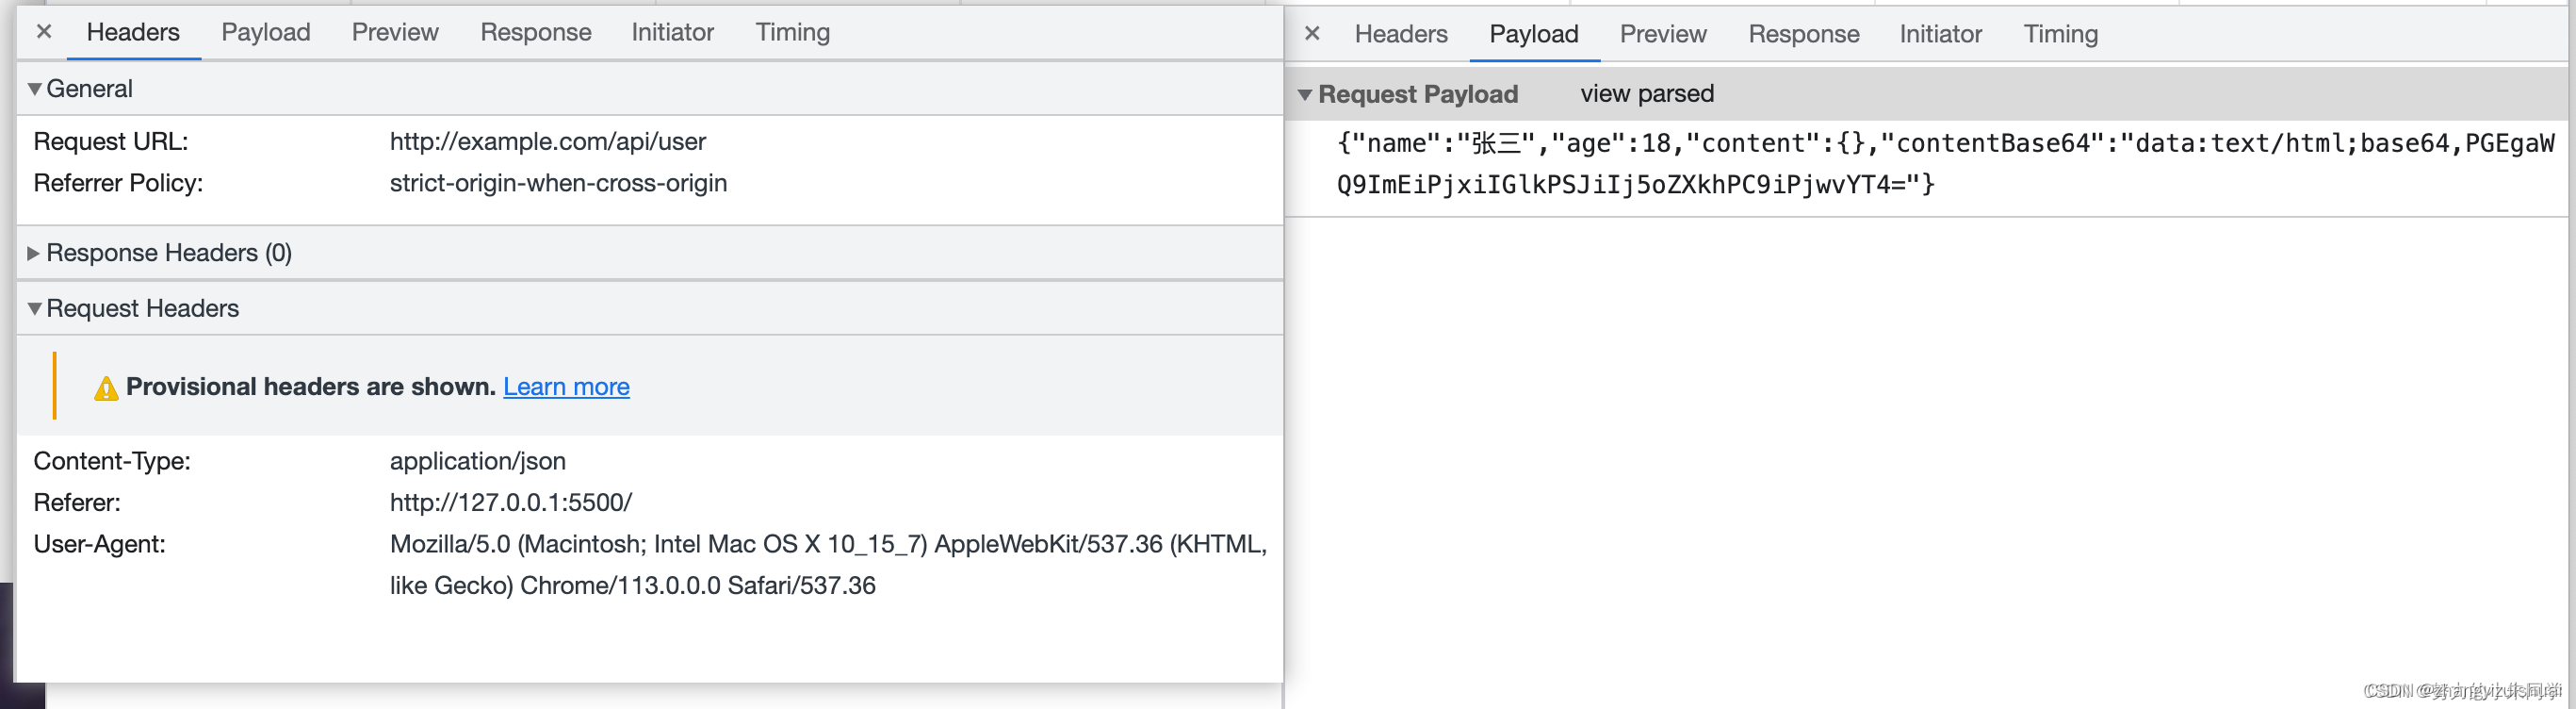Collapse the Request Headers section
Screen dimensions: 2576x709
tap(35, 309)
